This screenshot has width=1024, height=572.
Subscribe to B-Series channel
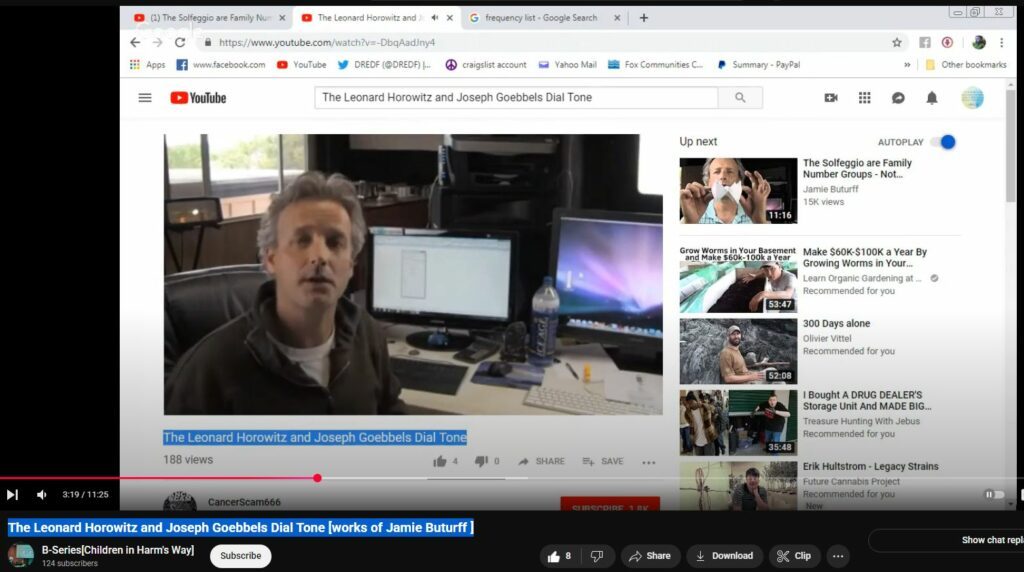(x=240, y=556)
